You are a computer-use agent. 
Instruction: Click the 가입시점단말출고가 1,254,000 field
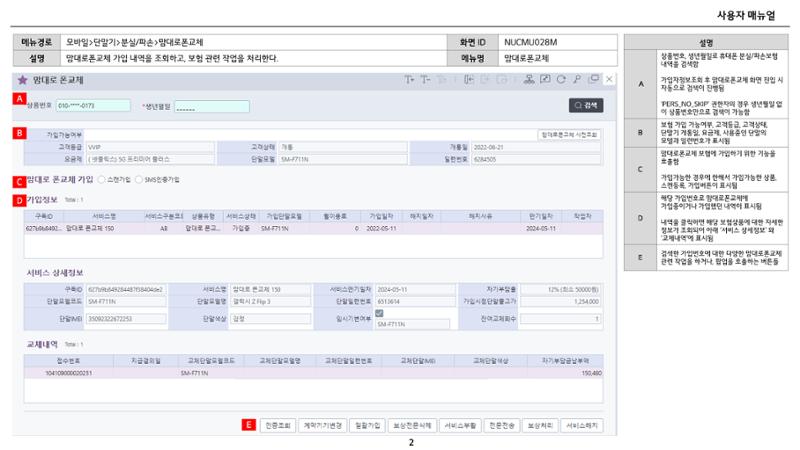click(x=560, y=302)
